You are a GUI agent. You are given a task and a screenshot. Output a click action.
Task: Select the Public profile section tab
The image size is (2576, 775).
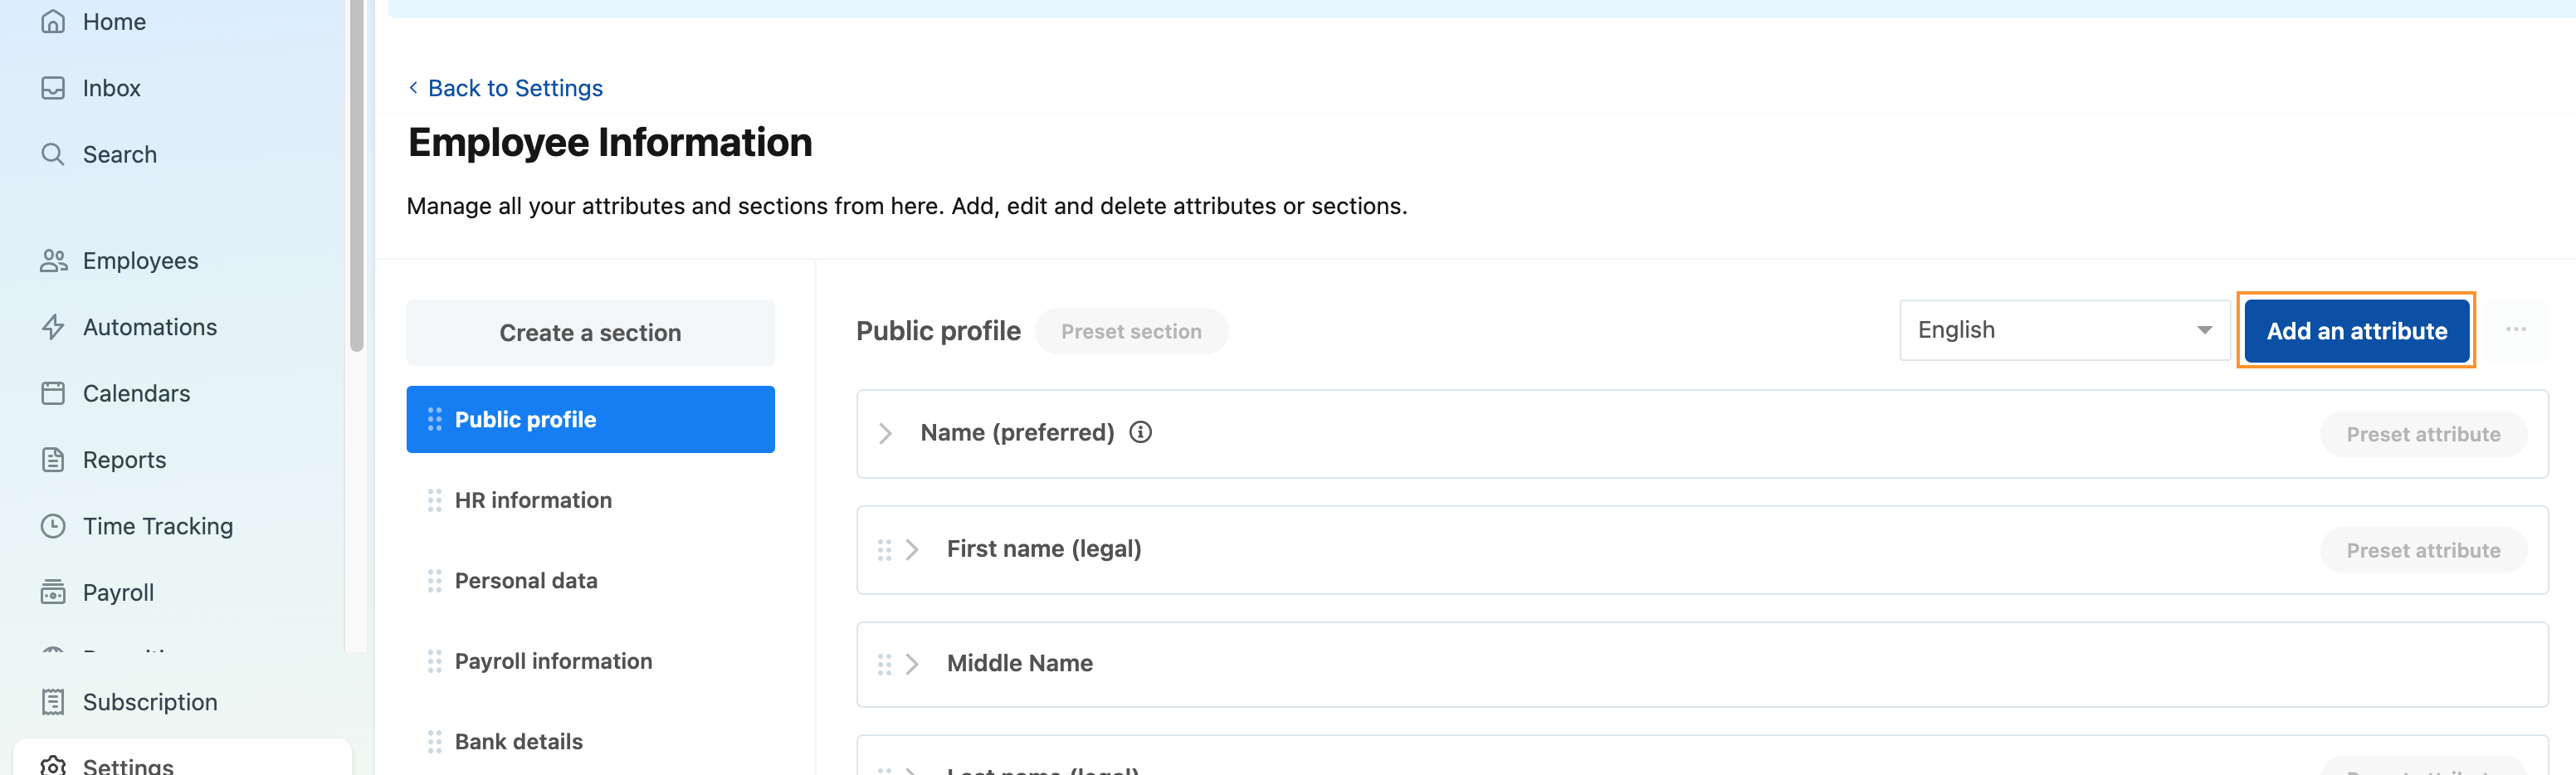coord(590,419)
